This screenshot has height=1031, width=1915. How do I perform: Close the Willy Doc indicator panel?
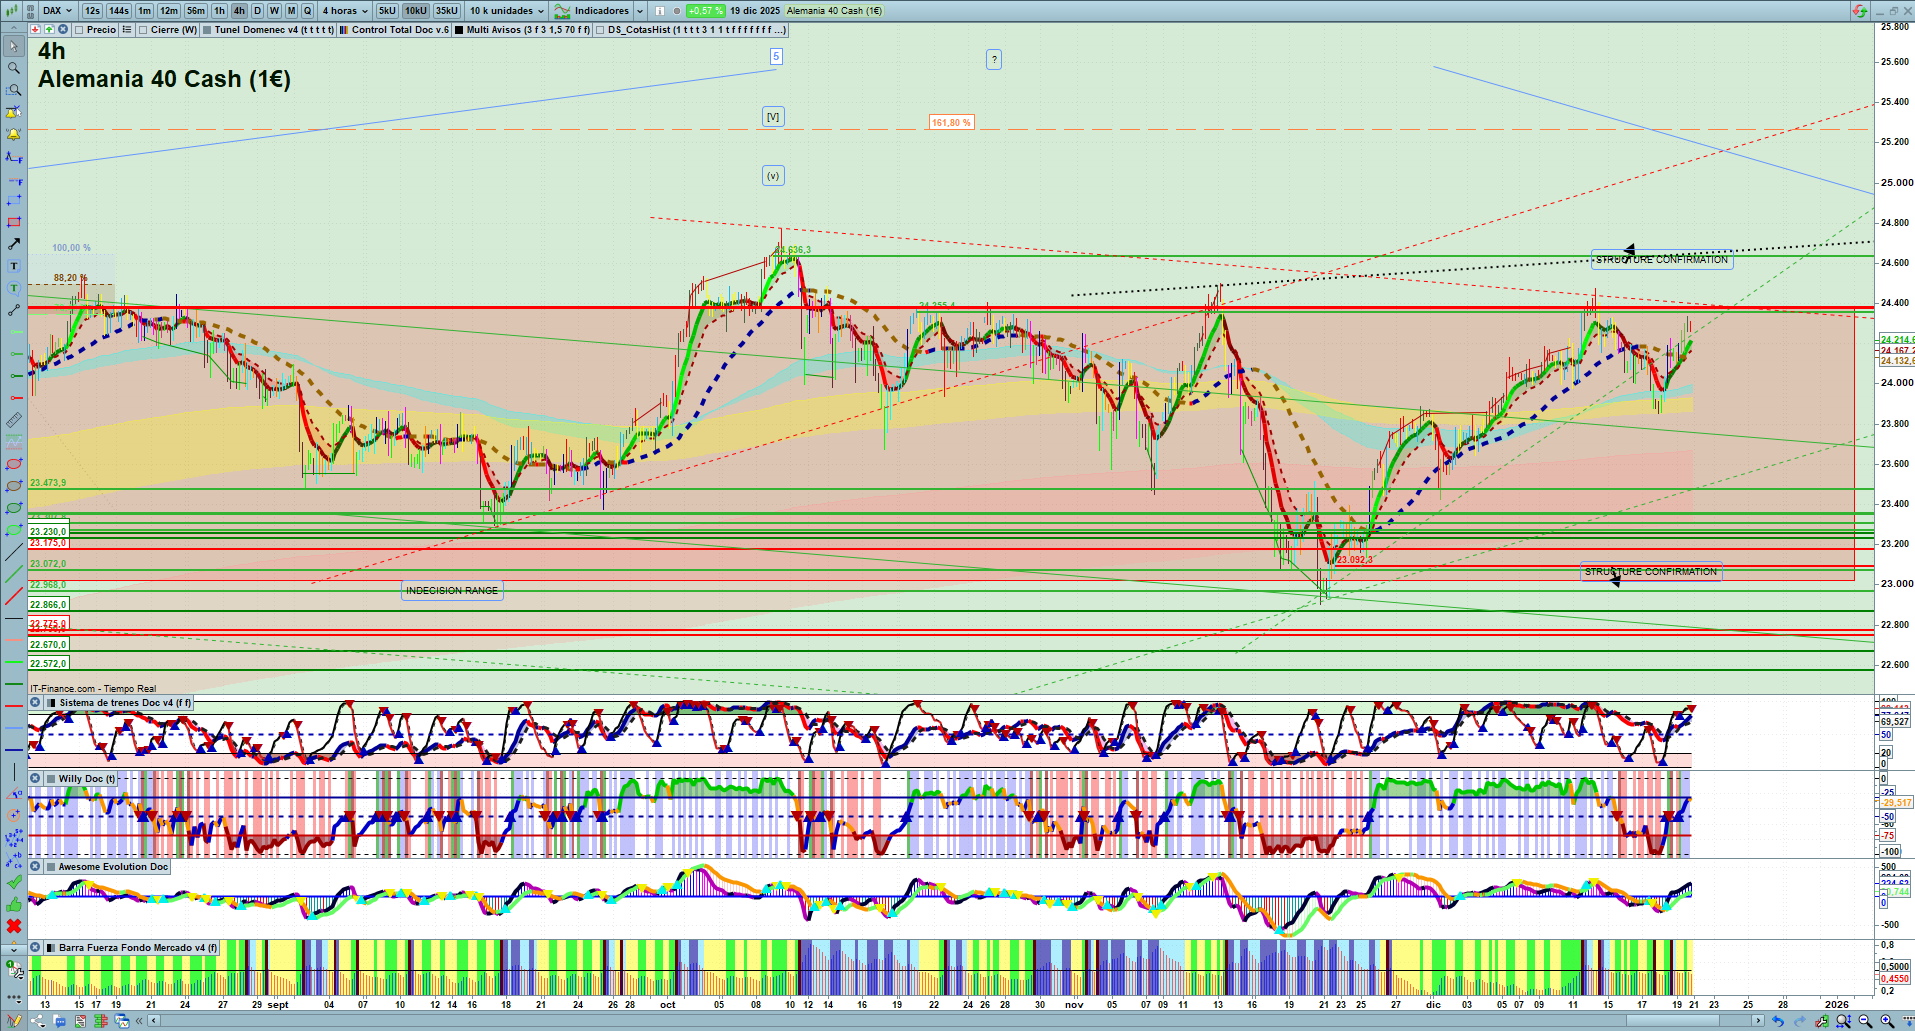click(35, 779)
